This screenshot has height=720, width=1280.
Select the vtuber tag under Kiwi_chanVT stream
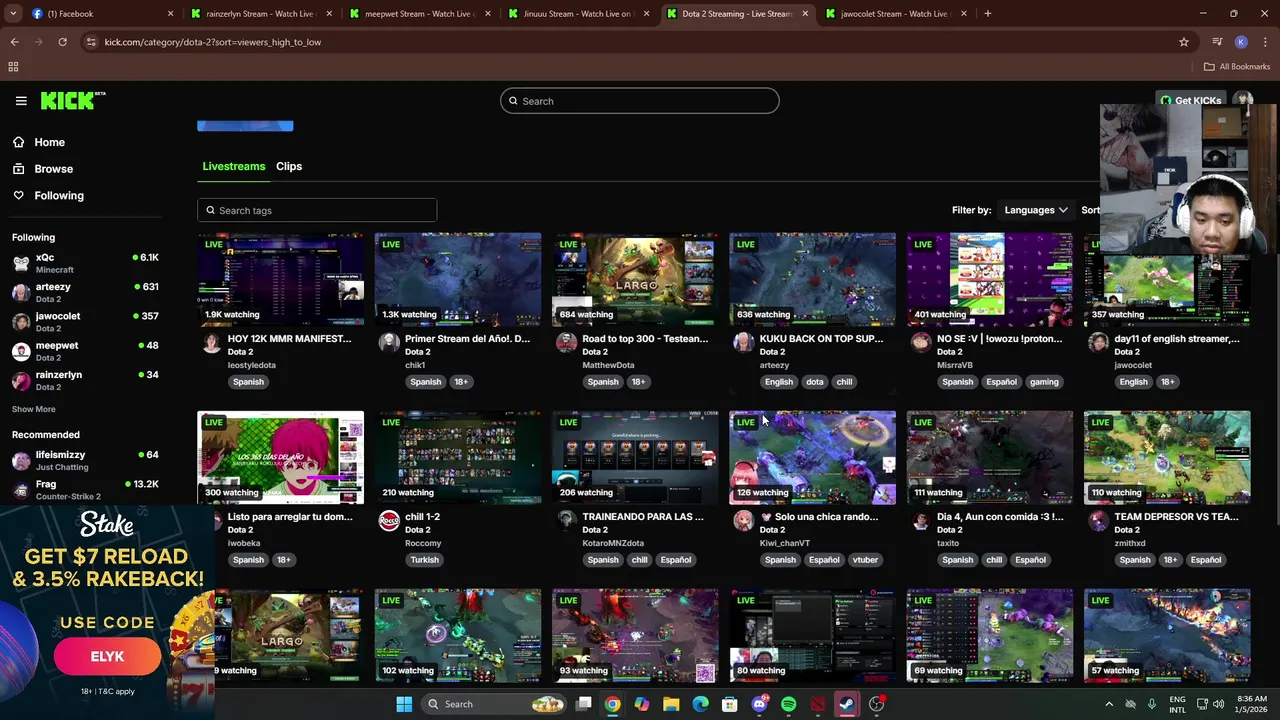865,560
